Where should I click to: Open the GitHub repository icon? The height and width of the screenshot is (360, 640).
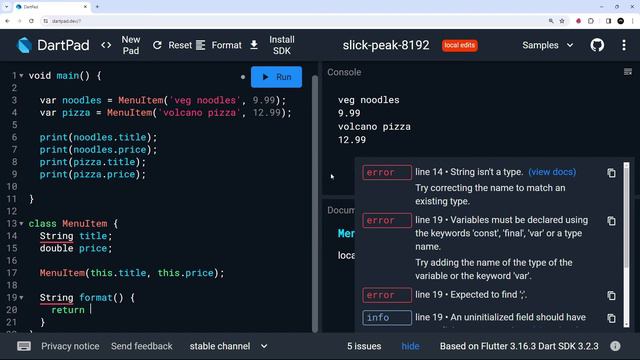(597, 45)
